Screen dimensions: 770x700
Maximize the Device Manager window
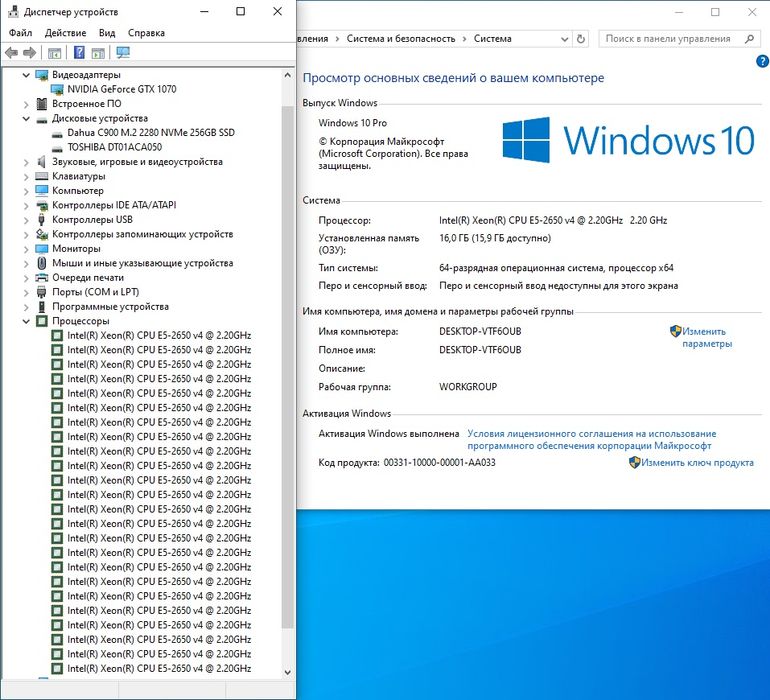click(x=241, y=11)
